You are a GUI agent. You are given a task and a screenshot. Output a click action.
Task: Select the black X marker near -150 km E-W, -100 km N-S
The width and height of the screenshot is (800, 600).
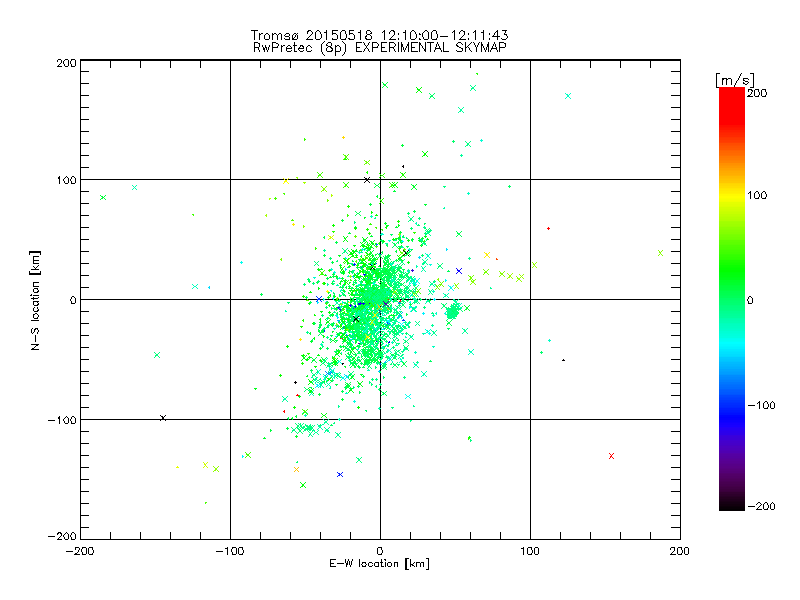pyautogui.click(x=163, y=418)
